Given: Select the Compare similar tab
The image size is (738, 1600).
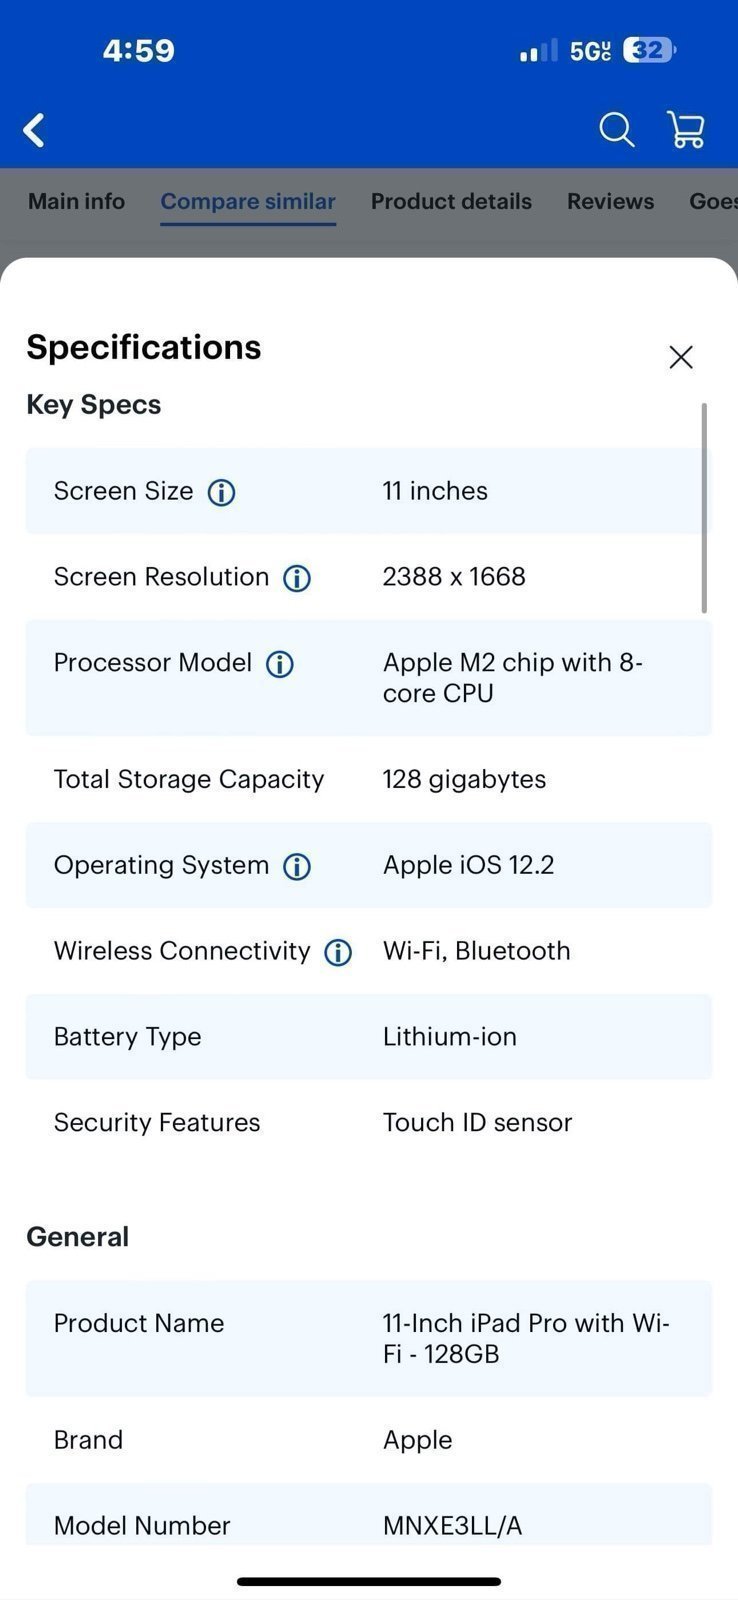Looking at the screenshot, I should [x=248, y=202].
